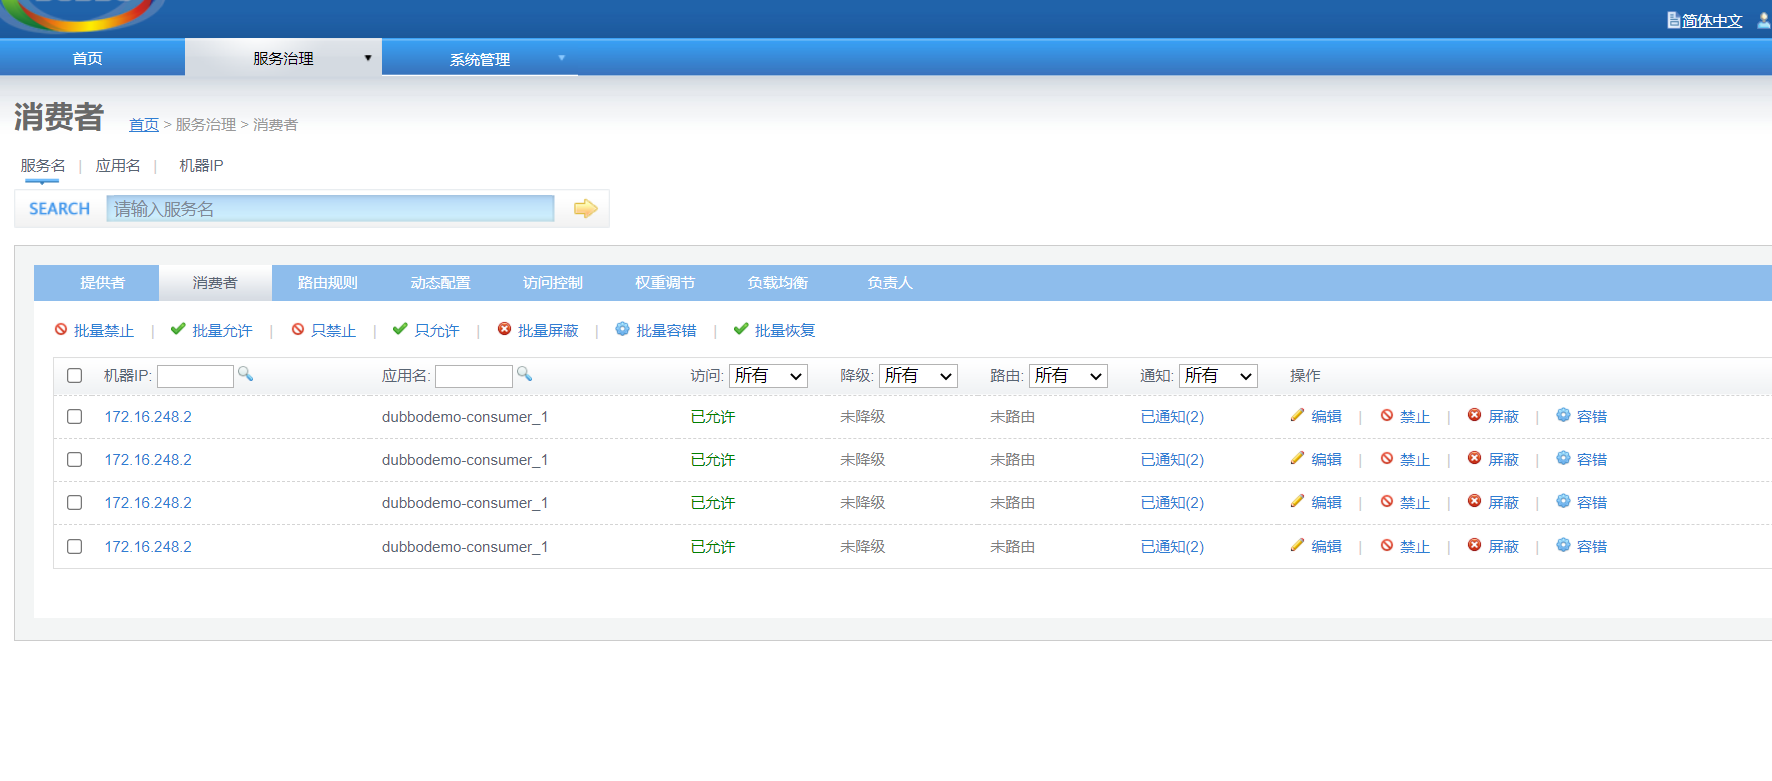The width and height of the screenshot is (1772, 781).
Task: Click magnifier icon beside 机器IP filter
Action: [x=245, y=374]
